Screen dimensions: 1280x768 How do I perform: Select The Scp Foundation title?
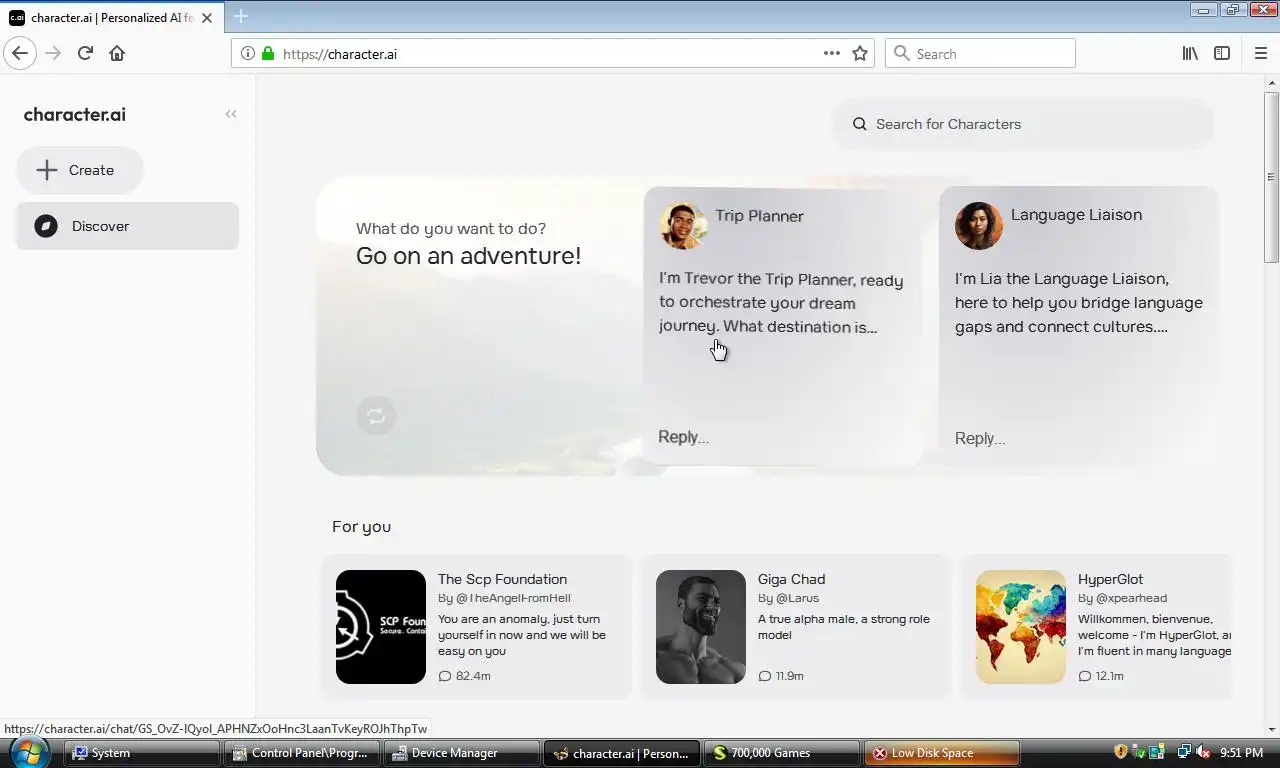[502, 579]
